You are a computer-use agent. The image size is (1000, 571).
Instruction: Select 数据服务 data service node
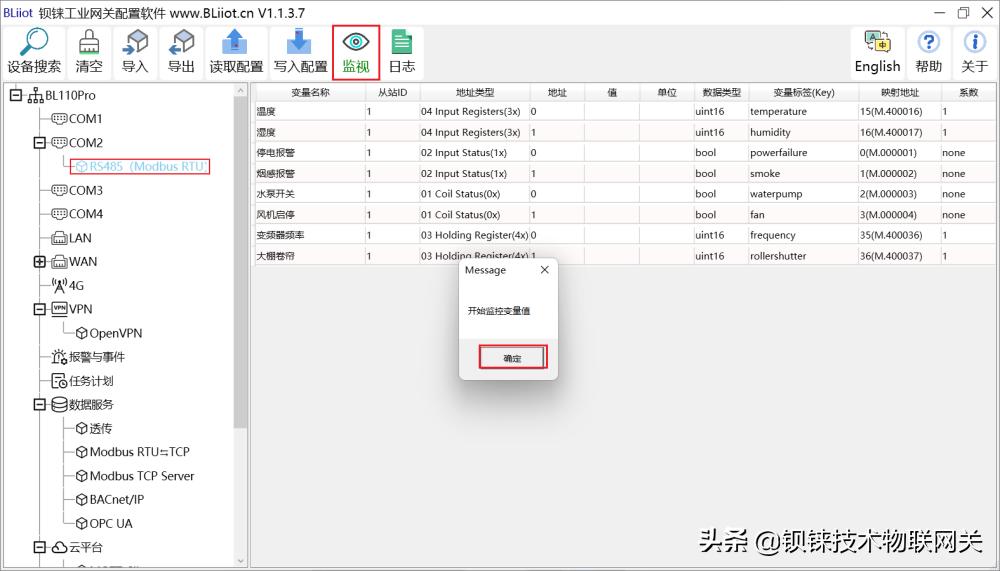(x=82, y=404)
